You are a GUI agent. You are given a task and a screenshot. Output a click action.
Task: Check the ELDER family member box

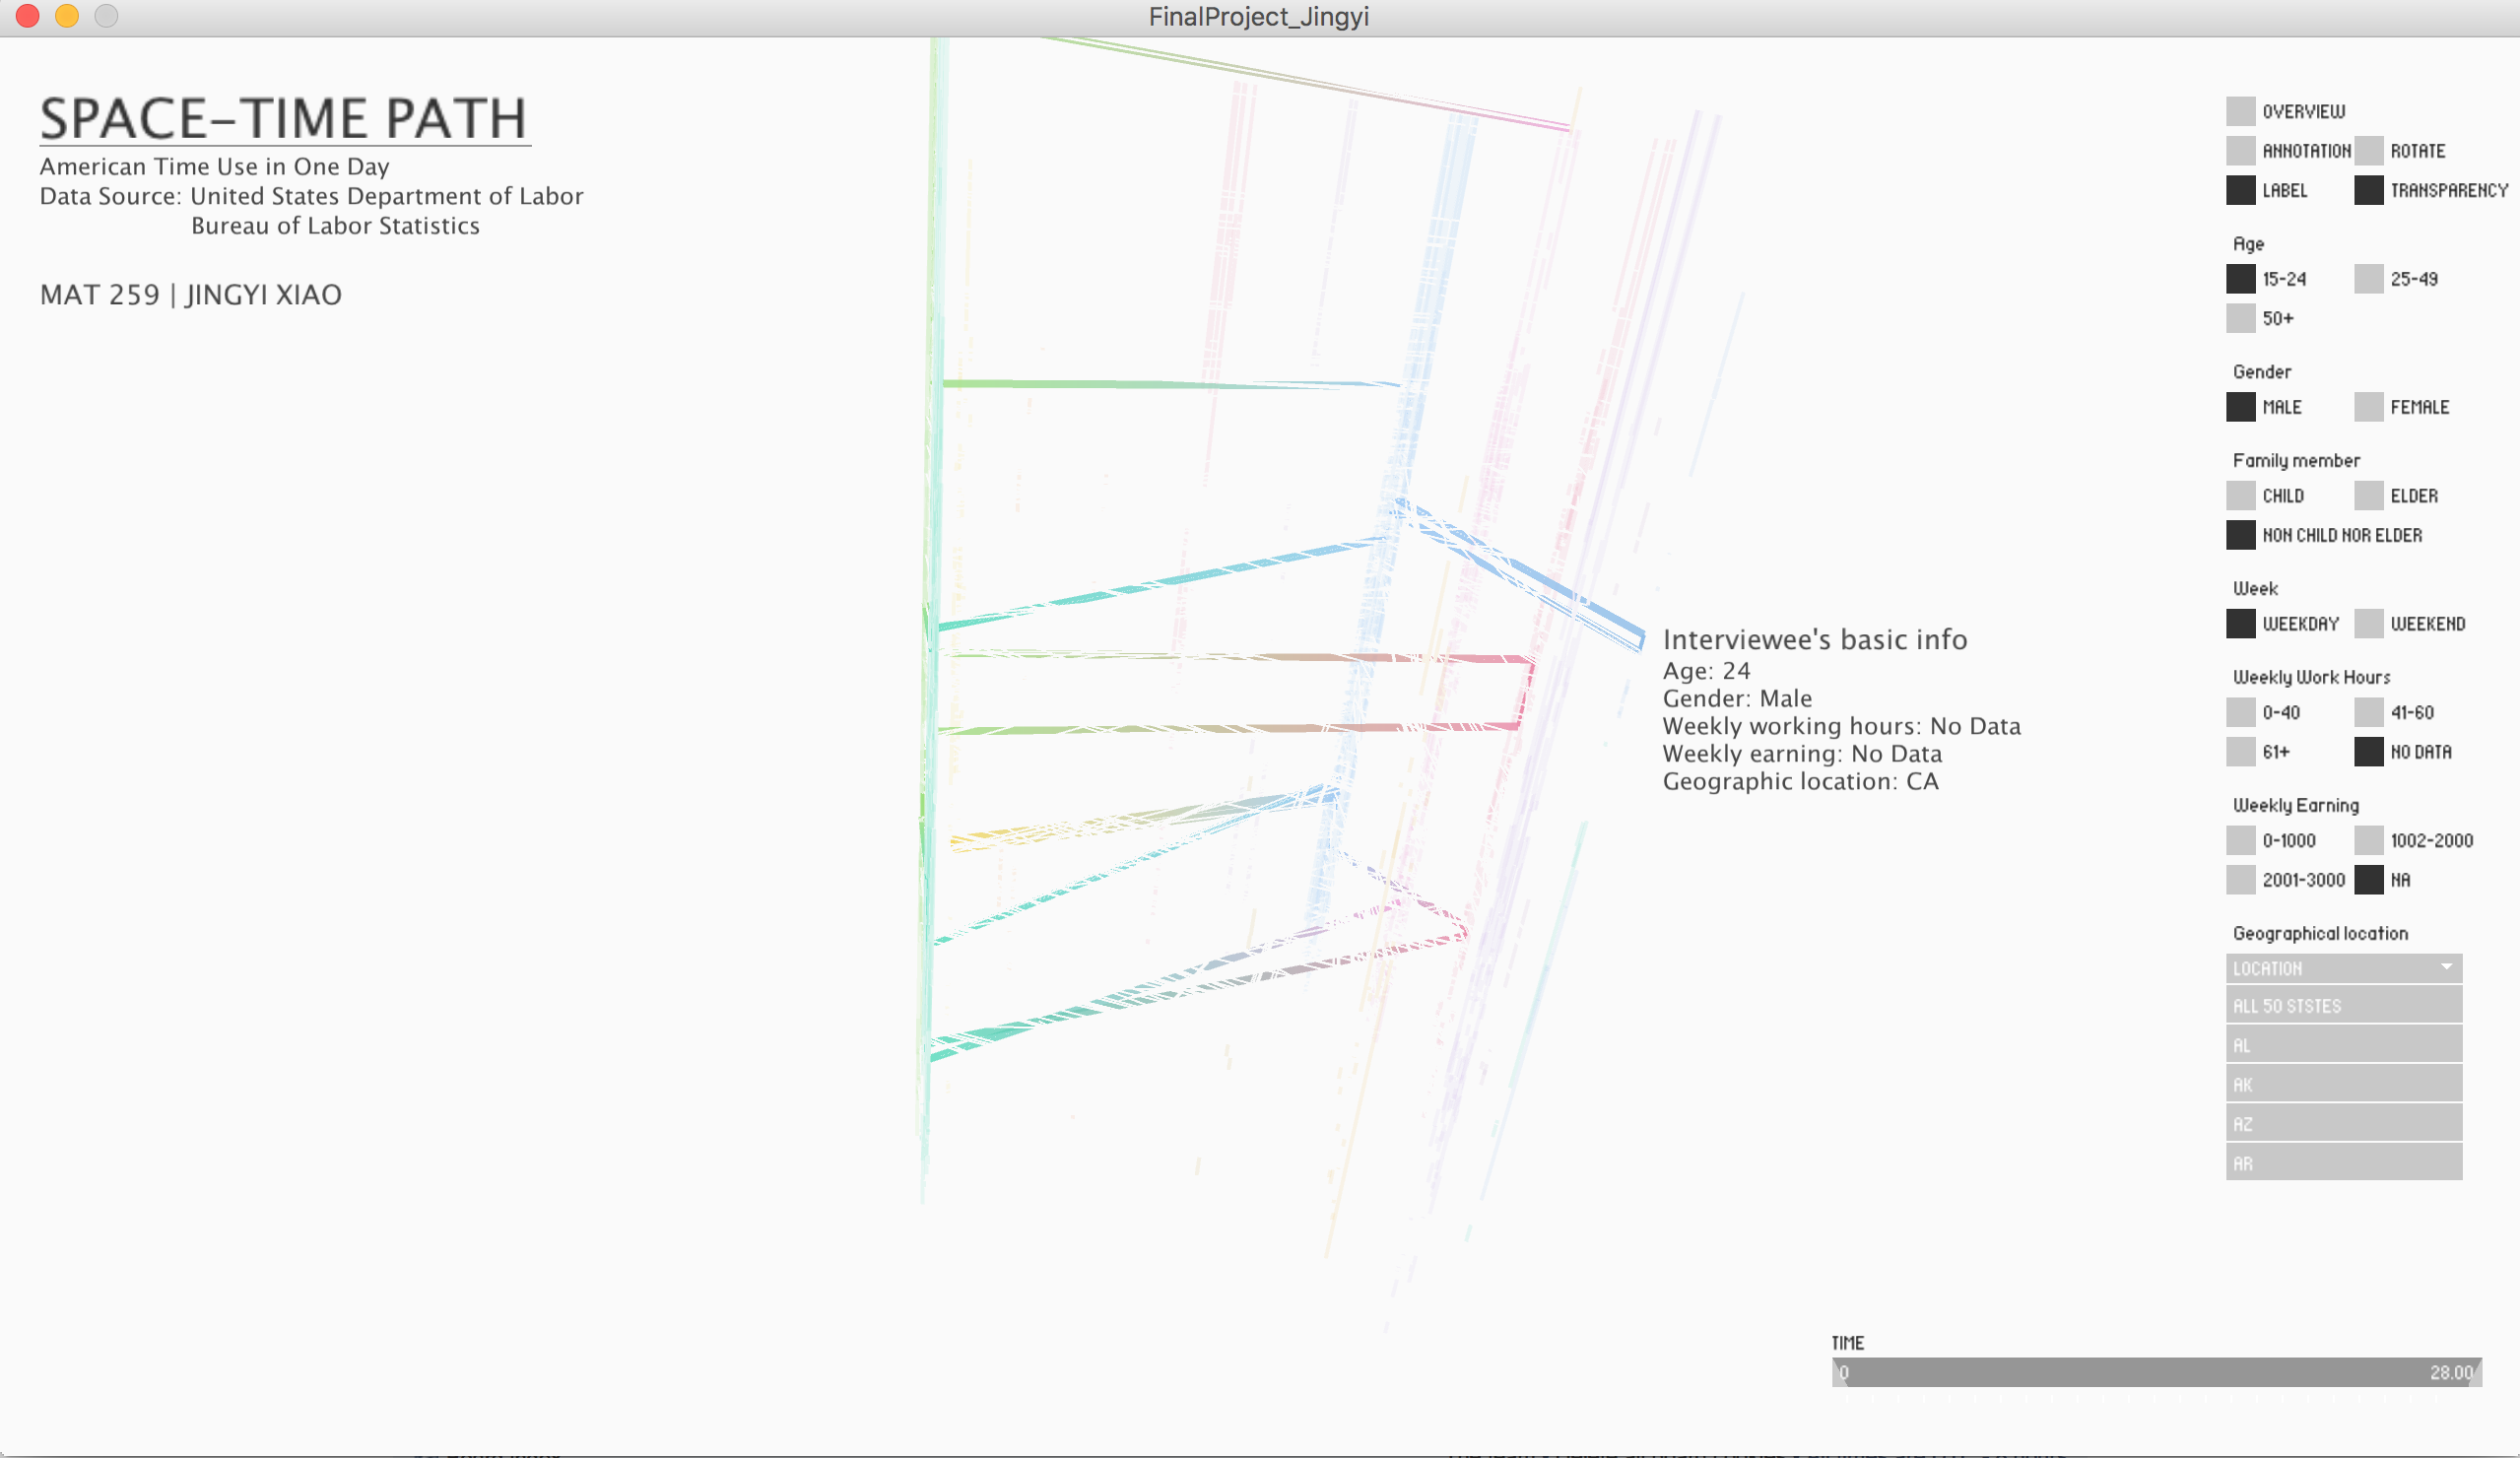[x=2368, y=495]
